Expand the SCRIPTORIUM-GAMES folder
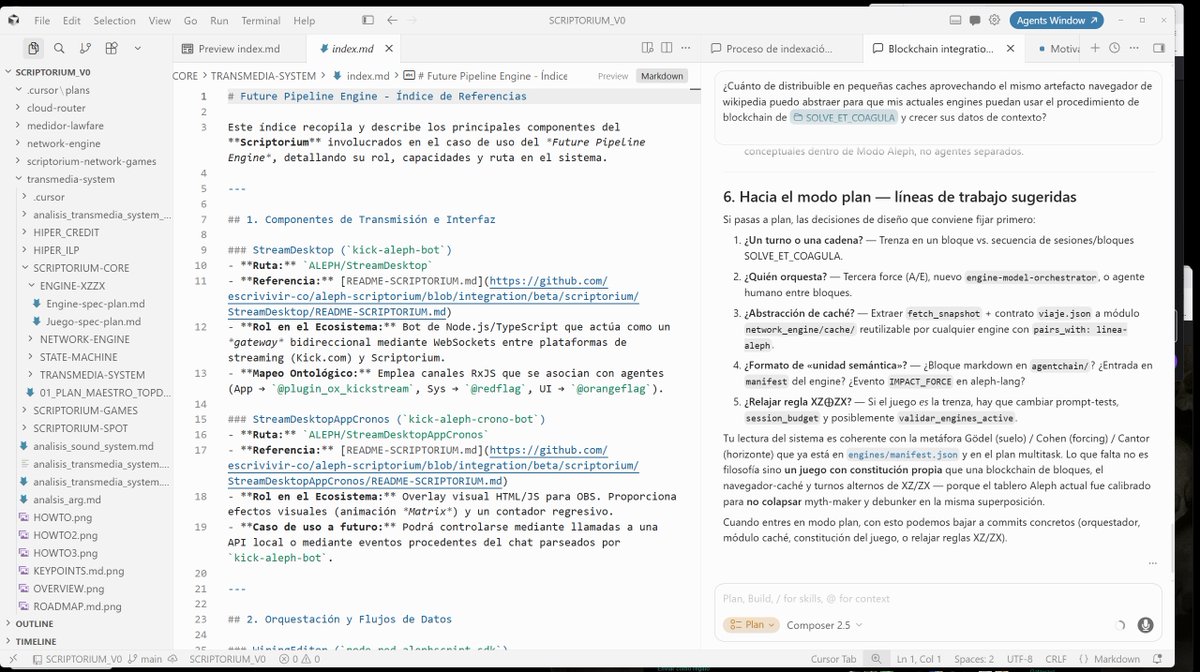Viewport: 1200px width, 672px height. [86, 410]
